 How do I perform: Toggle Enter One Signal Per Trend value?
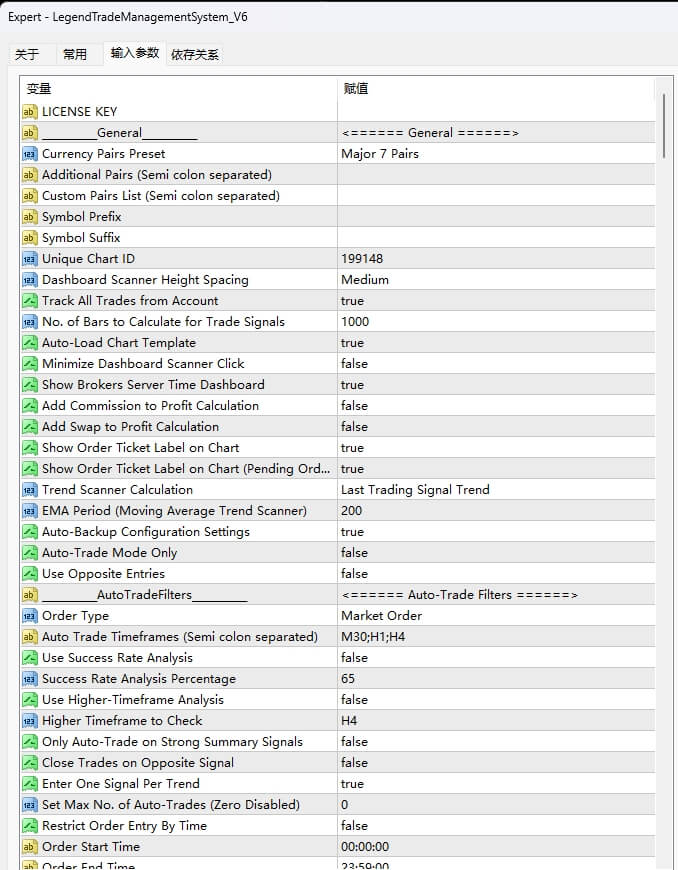(496, 784)
